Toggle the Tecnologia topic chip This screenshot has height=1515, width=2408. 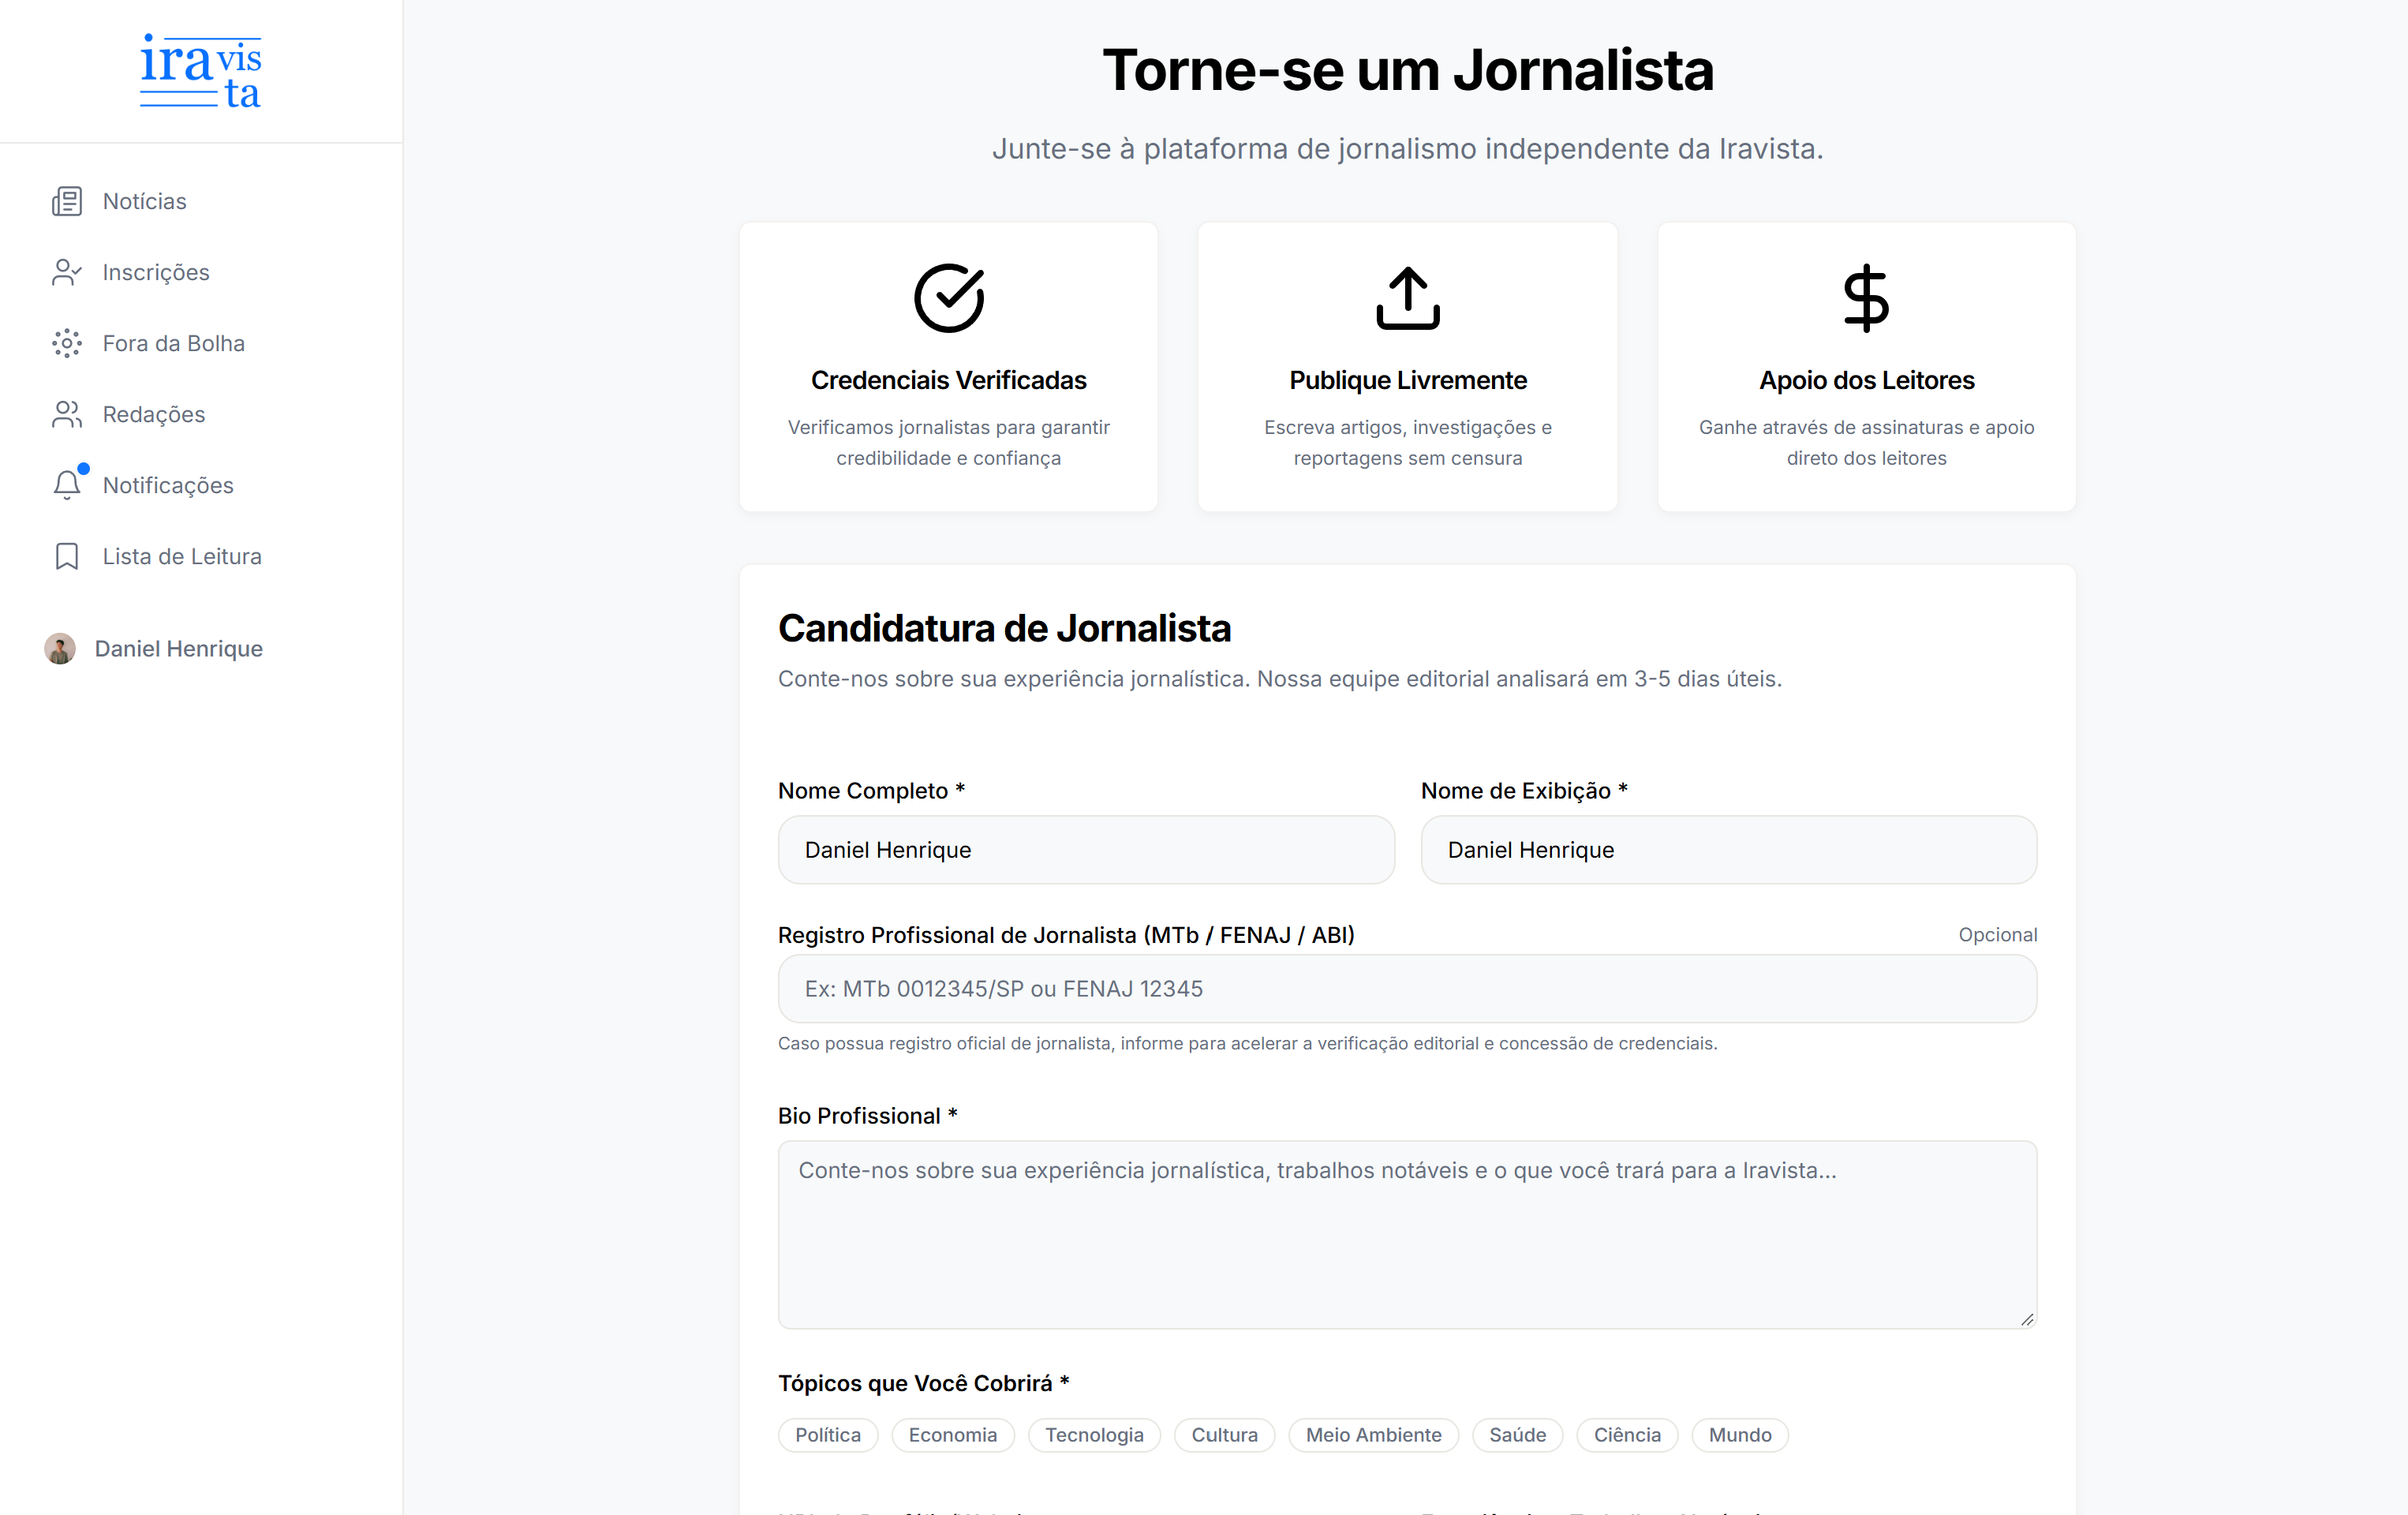pos(1094,1435)
